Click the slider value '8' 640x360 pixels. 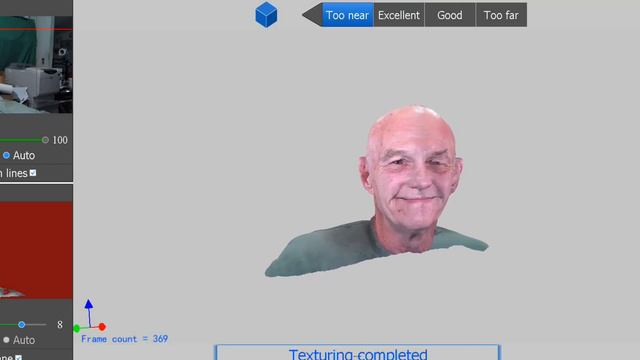[60, 324]
